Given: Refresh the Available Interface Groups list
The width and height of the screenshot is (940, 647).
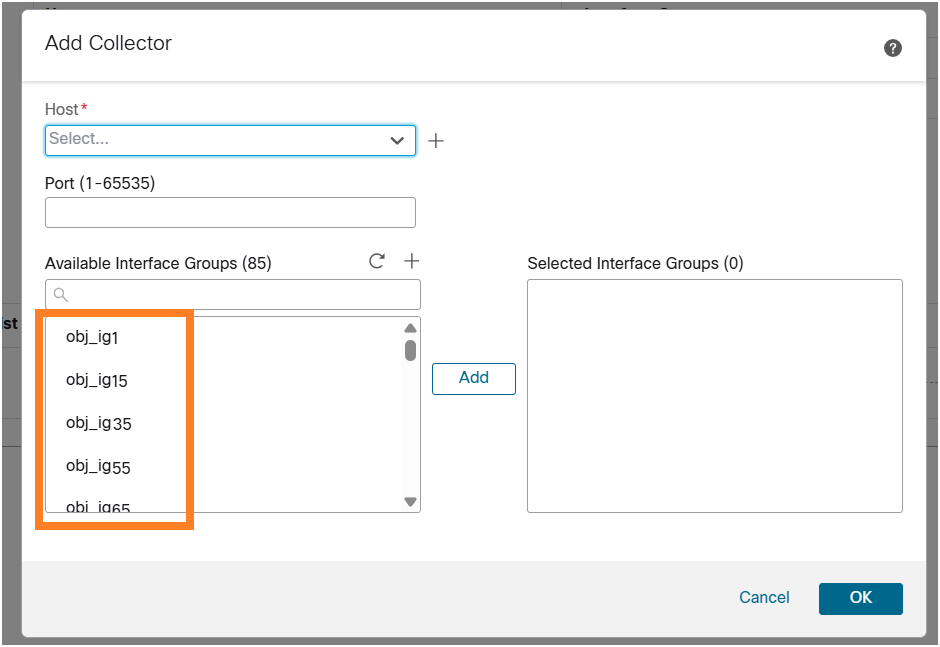Looking at the screenshot, I should point(377,261).
